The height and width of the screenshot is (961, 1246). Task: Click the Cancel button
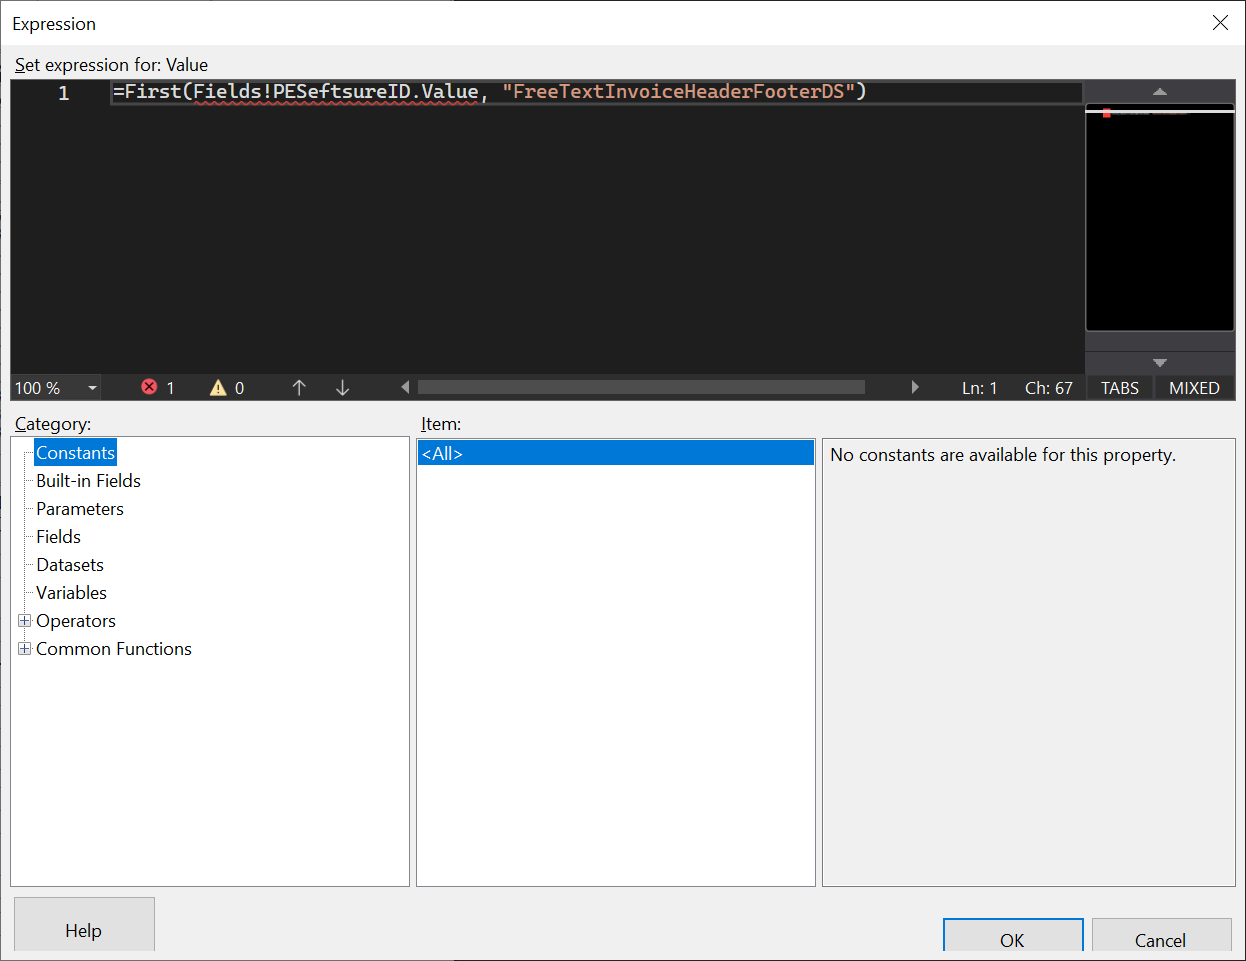pyautogui.click(x=1161, y=936)
